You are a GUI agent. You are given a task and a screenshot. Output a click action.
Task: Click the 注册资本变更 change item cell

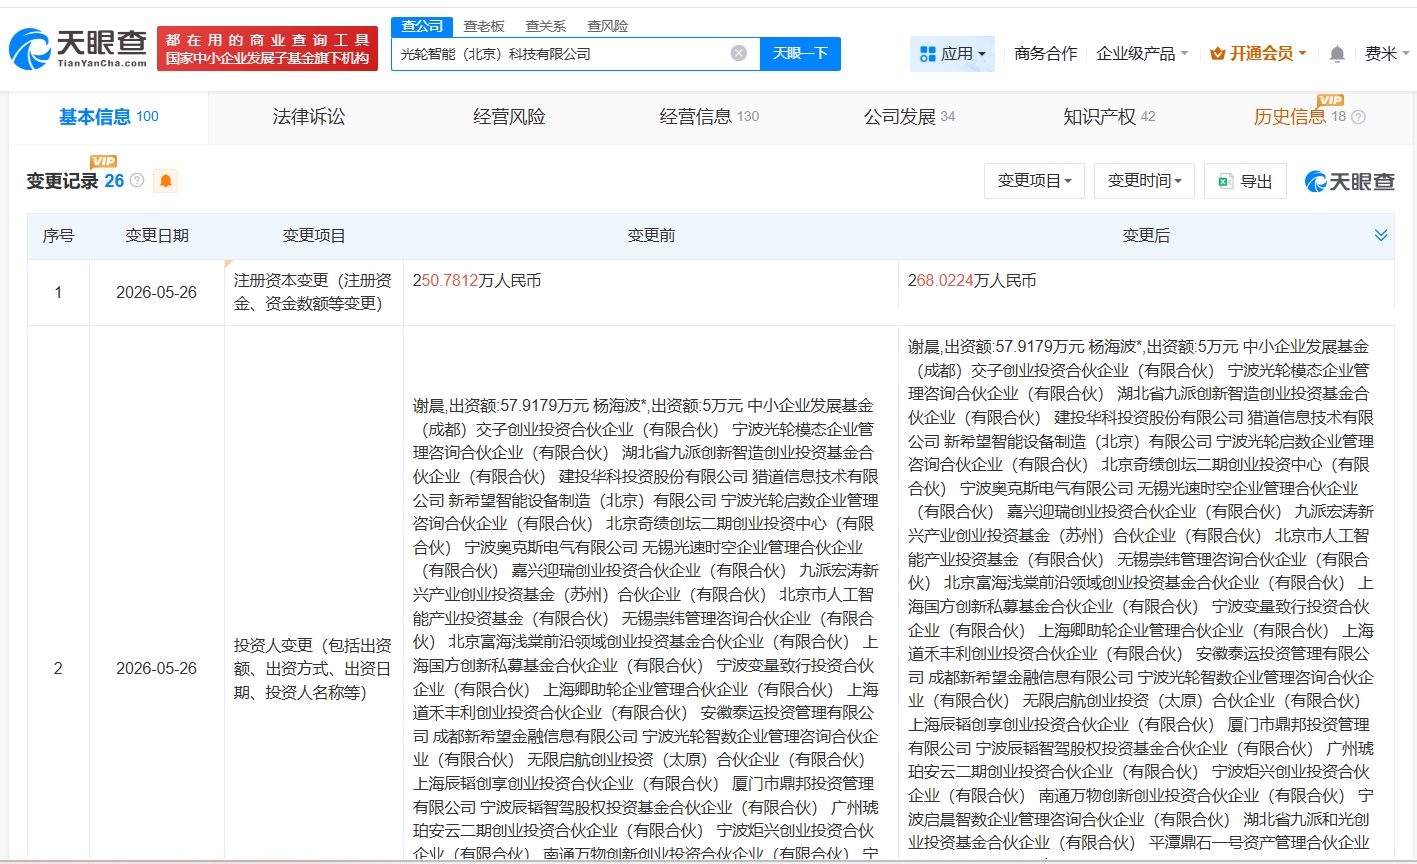pos(314,292)
